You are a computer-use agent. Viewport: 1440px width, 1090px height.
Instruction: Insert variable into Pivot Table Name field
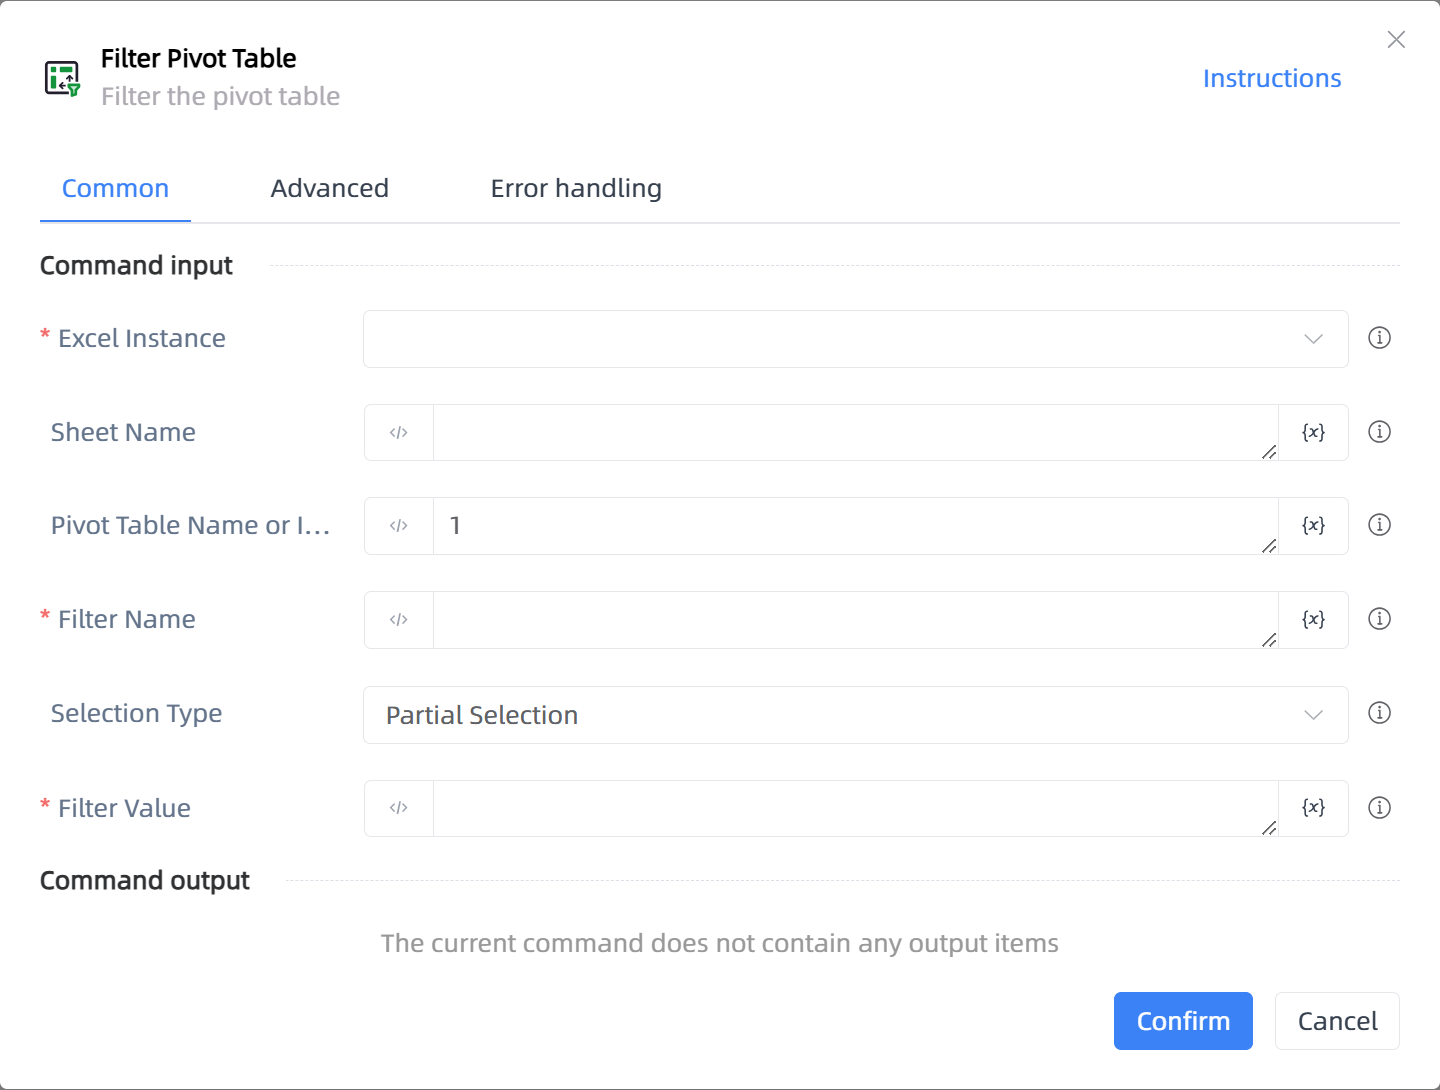1313,526
